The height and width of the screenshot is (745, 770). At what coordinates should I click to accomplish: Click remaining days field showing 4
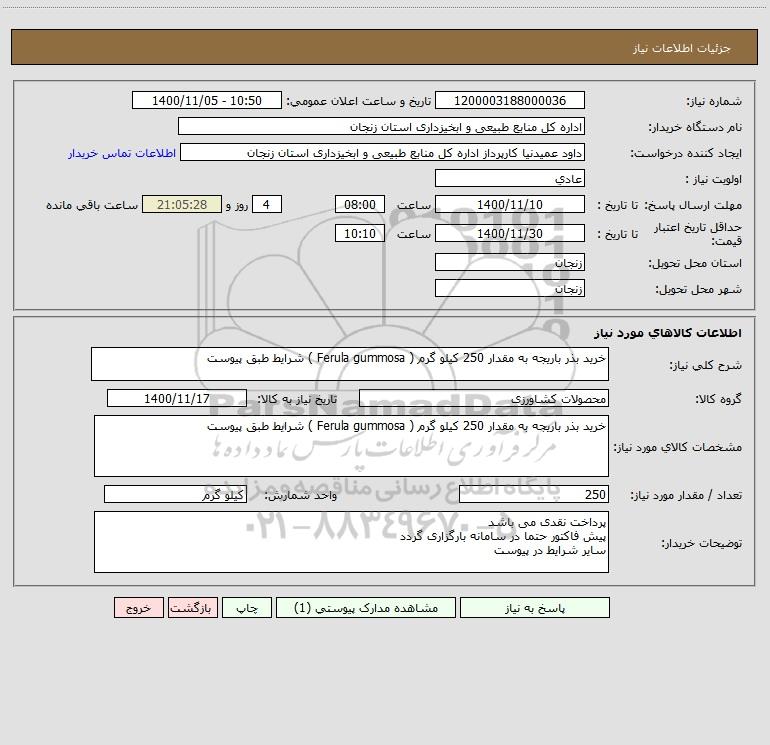(x=267, y=204)
